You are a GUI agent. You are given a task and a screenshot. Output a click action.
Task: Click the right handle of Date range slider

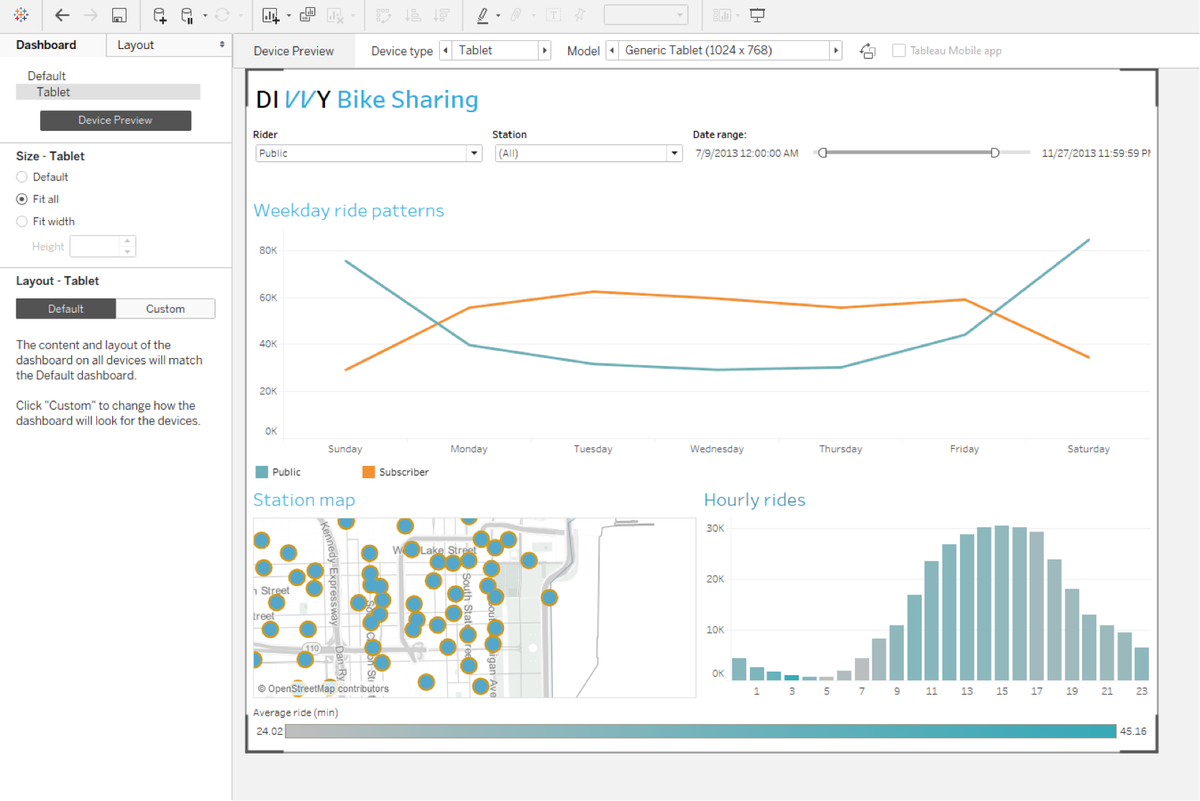tap(994, 153)
